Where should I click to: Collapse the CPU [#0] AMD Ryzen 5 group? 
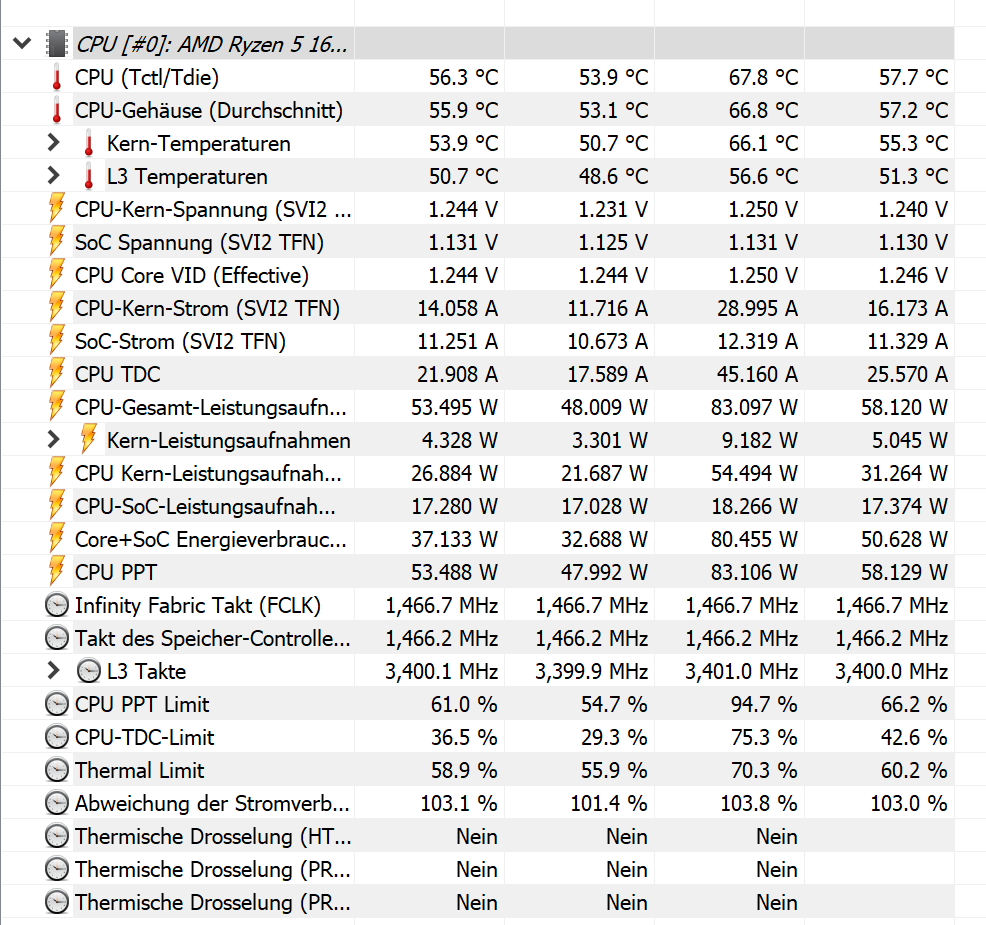point(22,43)
